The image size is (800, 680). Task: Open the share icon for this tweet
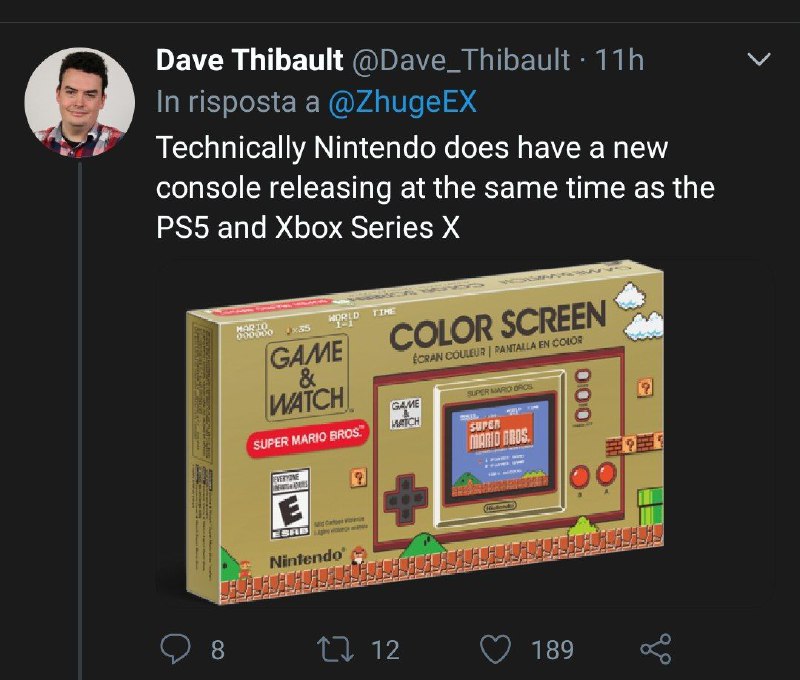click(x=655, y=650)
